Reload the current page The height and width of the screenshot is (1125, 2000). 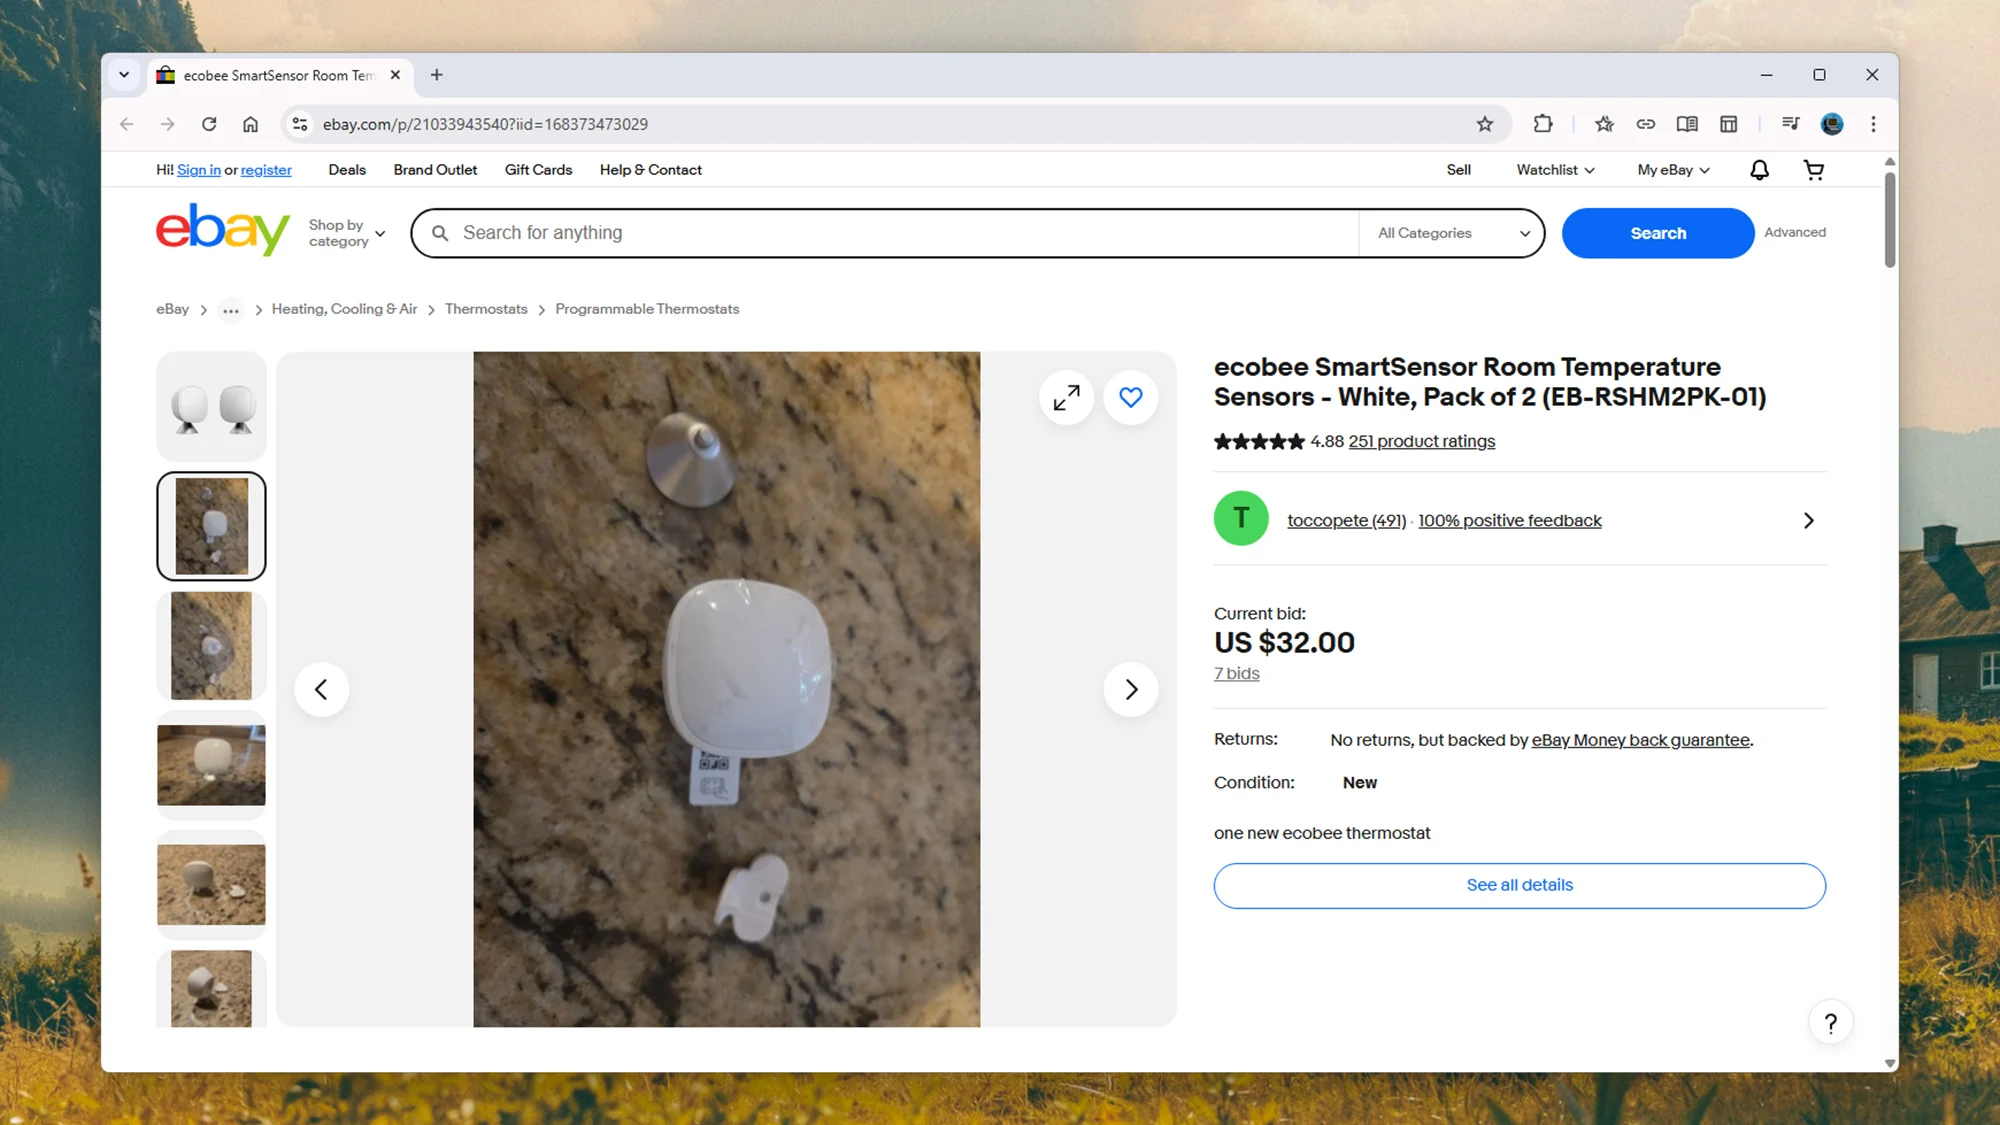point(209,124)
